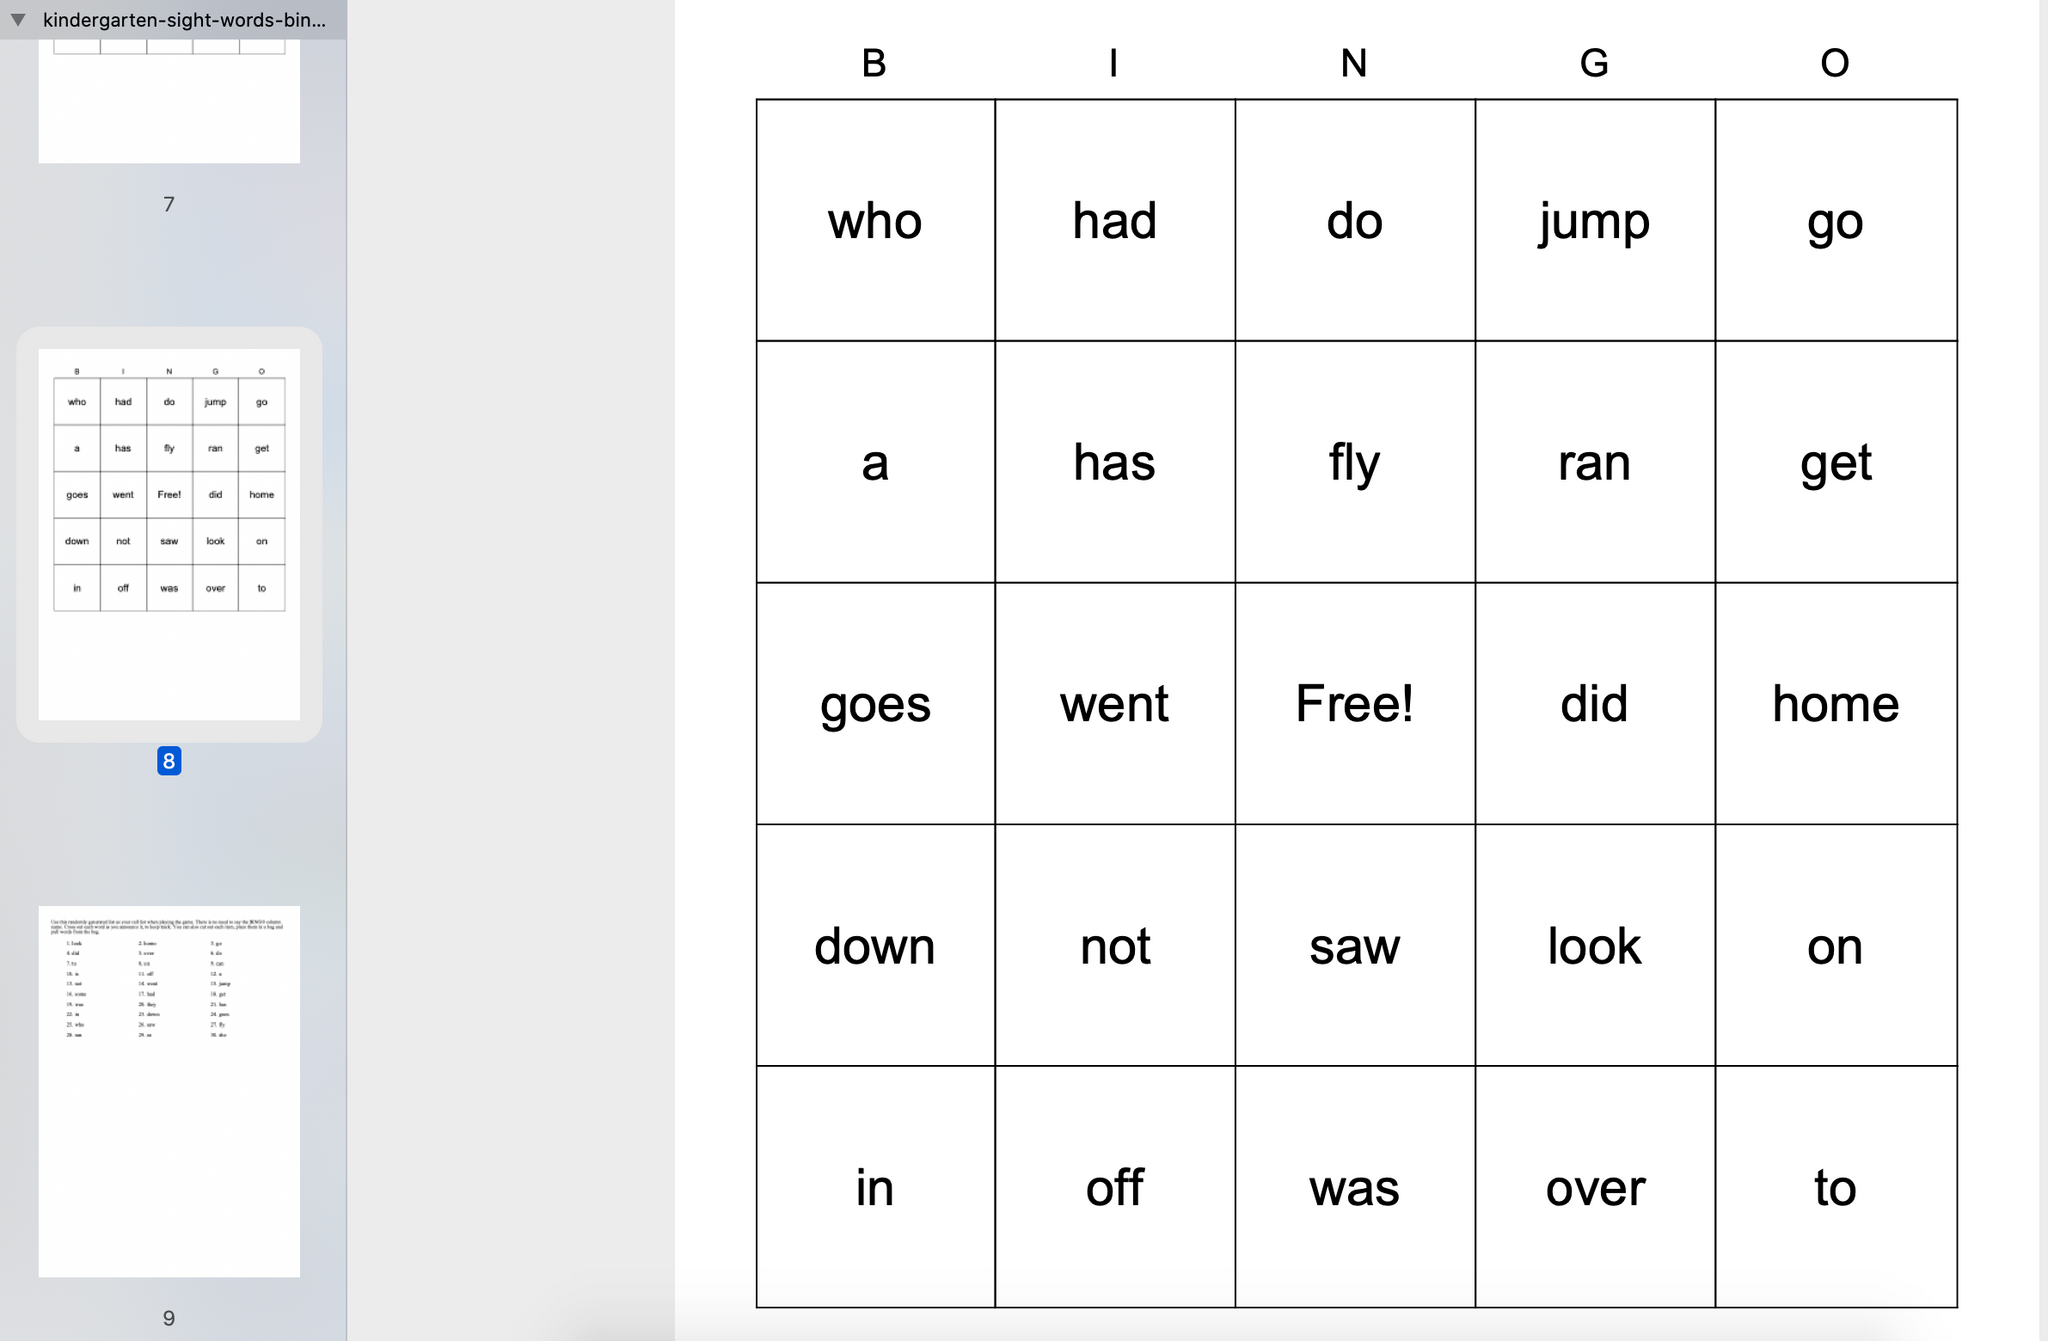Select the page 9 word list thumbnail
Viewport: 2048px width, 1341px height.
[x=168, y=1090]
